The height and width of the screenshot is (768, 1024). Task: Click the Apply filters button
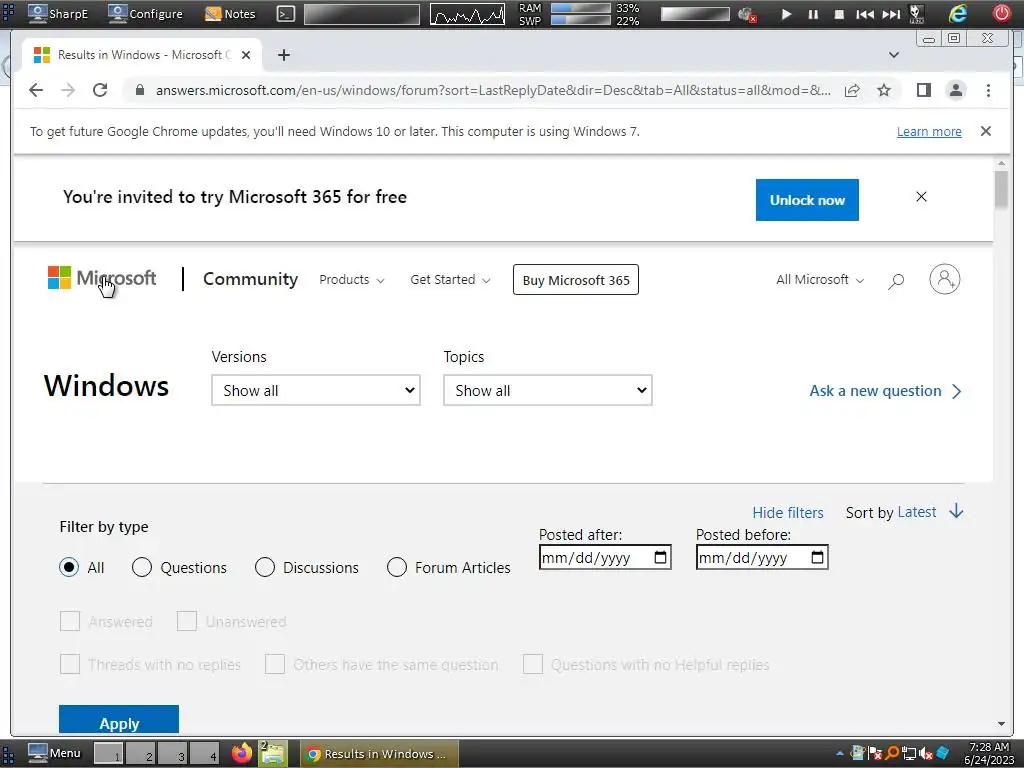point(119,719)
